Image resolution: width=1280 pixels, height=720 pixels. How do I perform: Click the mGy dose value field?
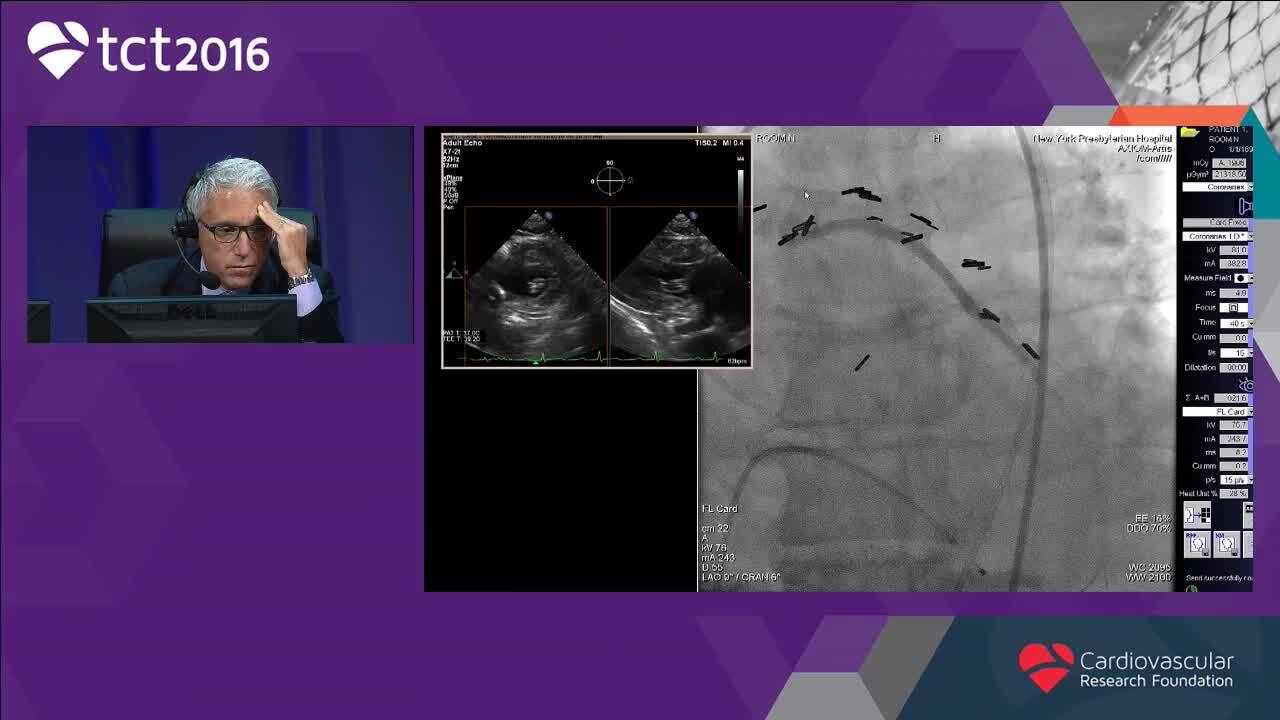pos(1229,163)
